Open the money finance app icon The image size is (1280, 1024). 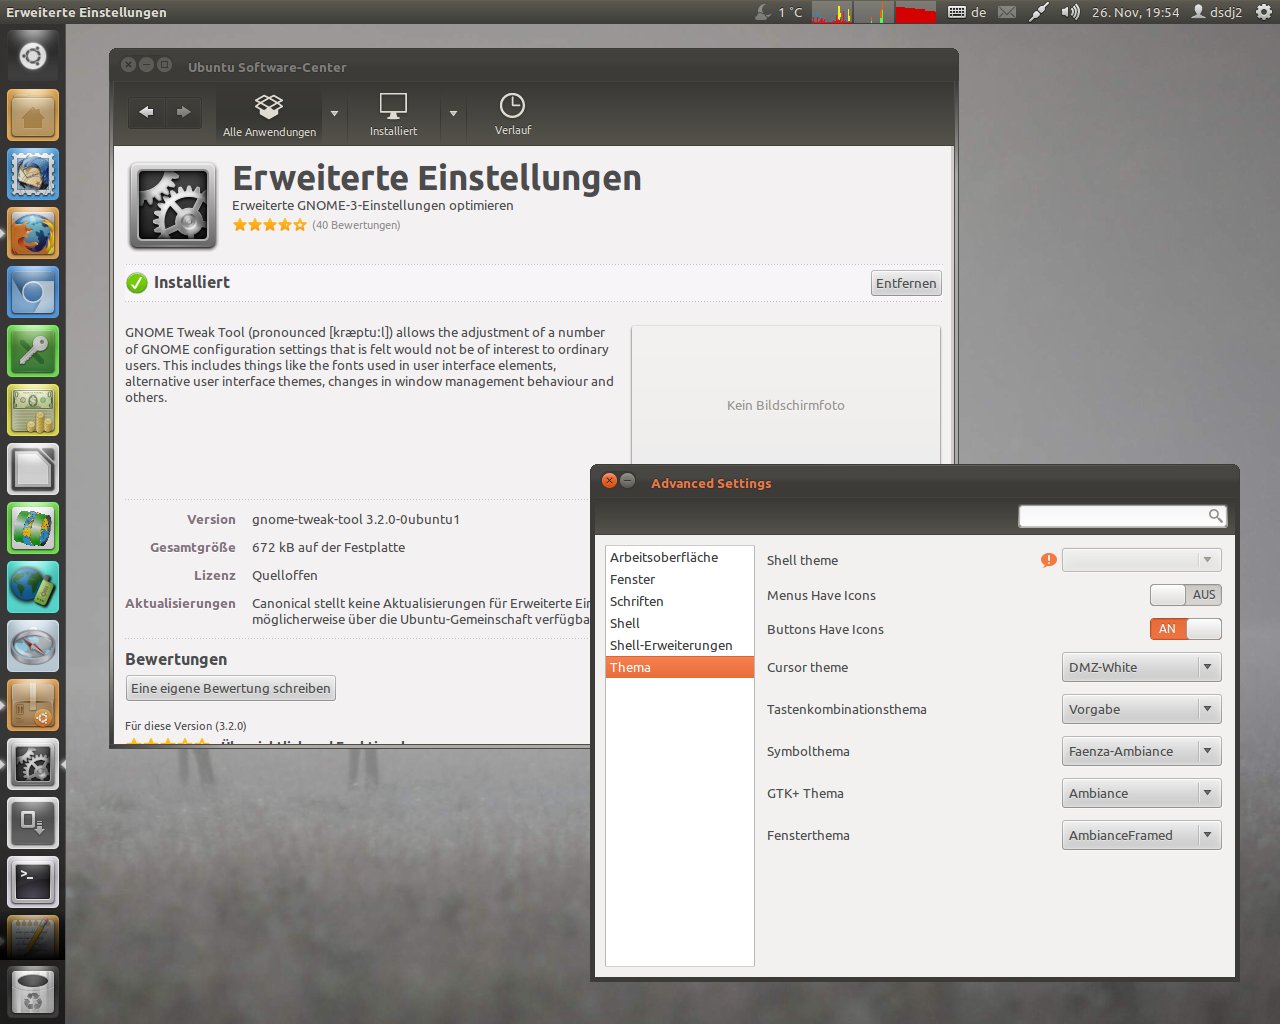click(33, 411)
